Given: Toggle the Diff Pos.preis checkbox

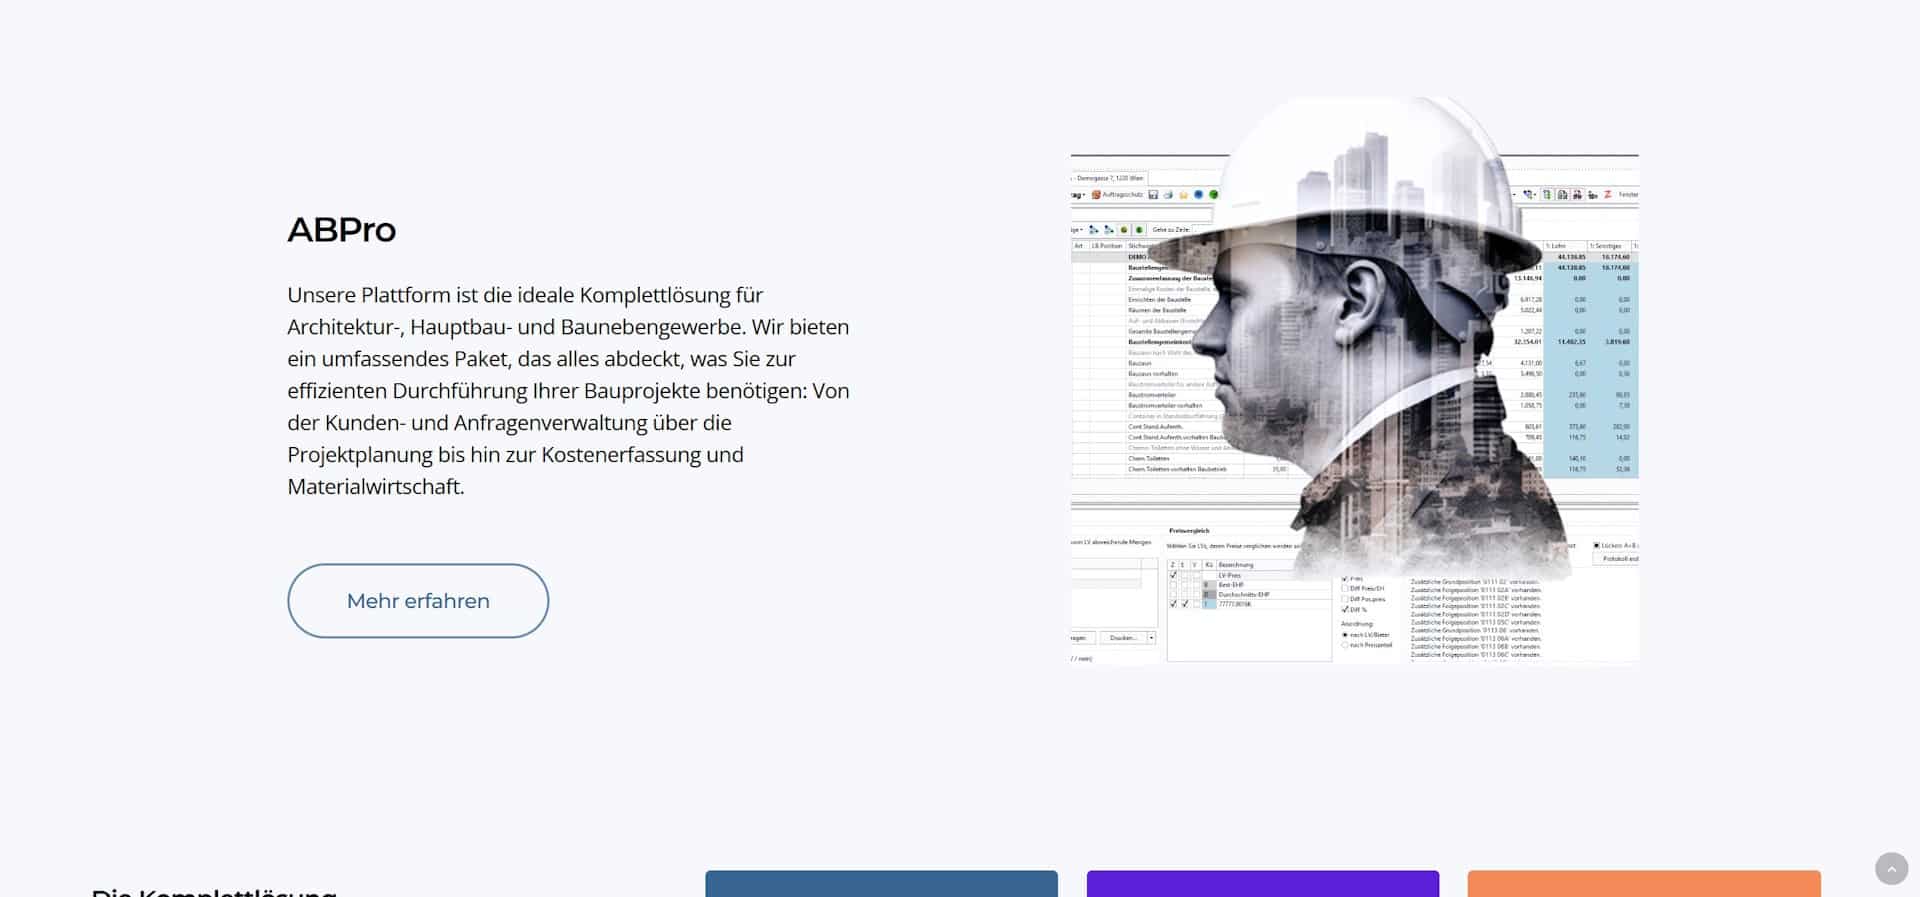Looking at the screenshot, I should pyautogui.click(x=1345, y=599).
